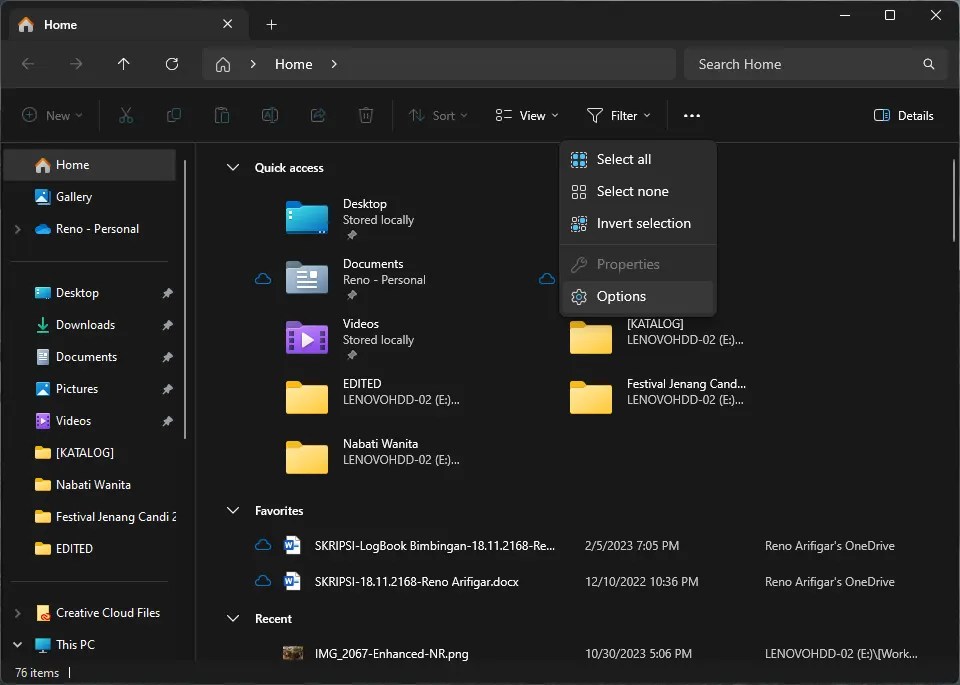The image size is (960, 685).
Task: Toggle the Details pane button
Action: coord(902,115)
